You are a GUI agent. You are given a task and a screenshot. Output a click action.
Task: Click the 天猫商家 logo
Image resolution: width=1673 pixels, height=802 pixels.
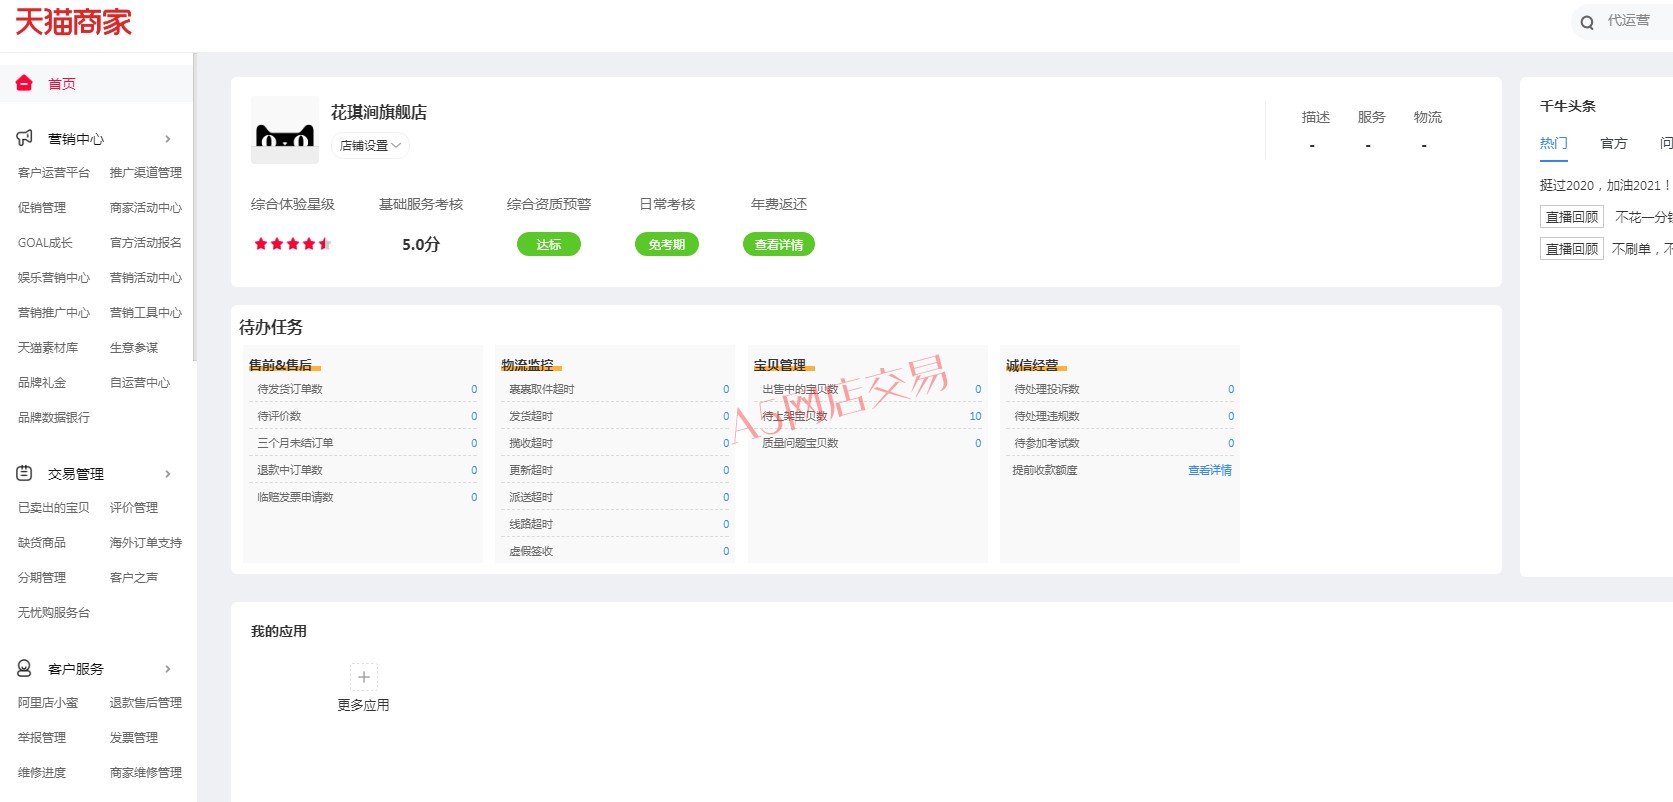point(73,21)
